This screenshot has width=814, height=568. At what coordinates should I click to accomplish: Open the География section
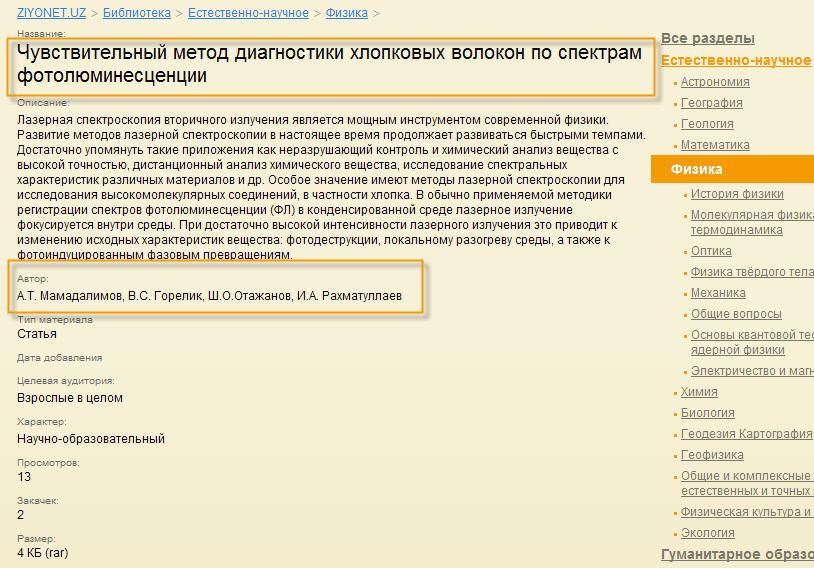pos(711,103)
